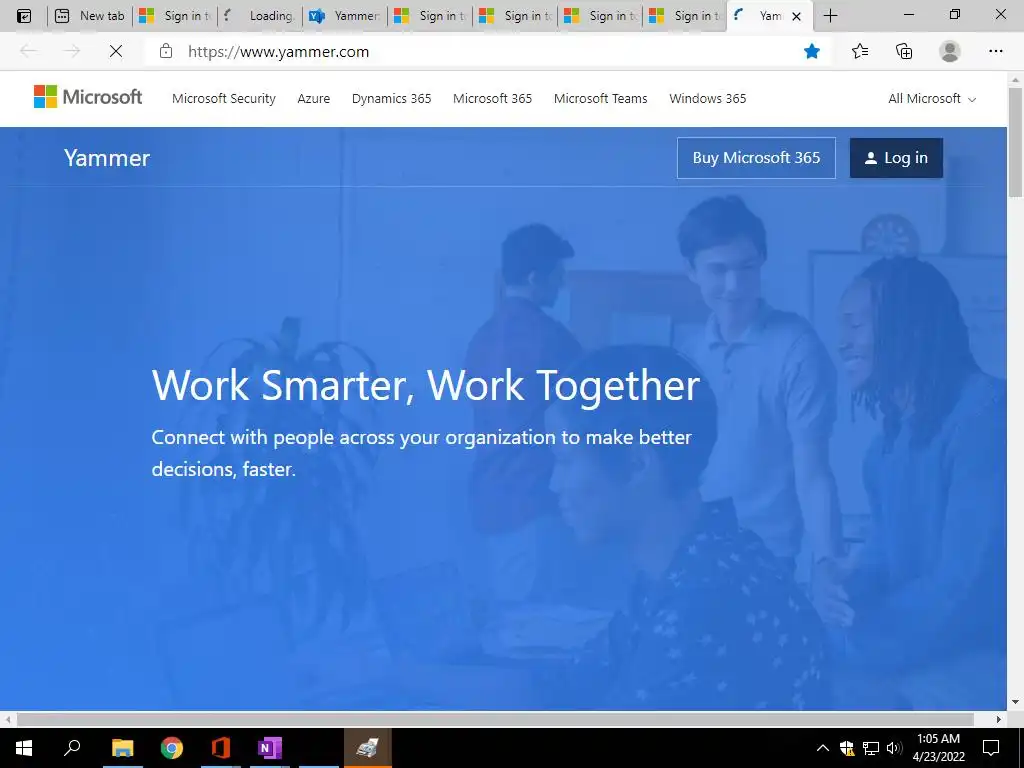
Task: Switch to the New tab tab
Action: coord(89,16)
